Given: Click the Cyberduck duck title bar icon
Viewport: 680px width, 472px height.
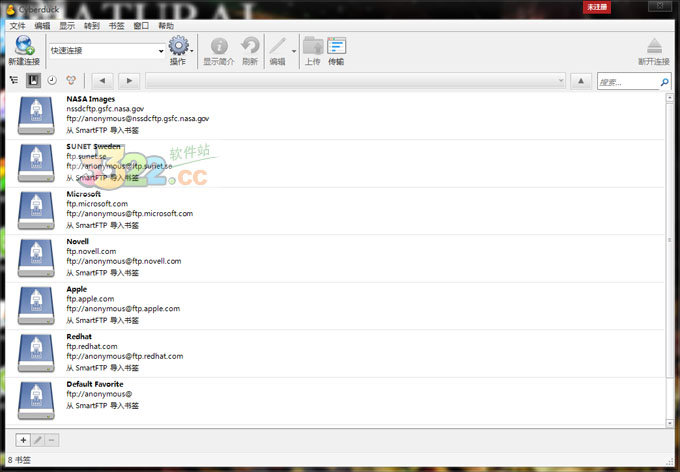Looking at the screenshot, I should pos(10,9).
